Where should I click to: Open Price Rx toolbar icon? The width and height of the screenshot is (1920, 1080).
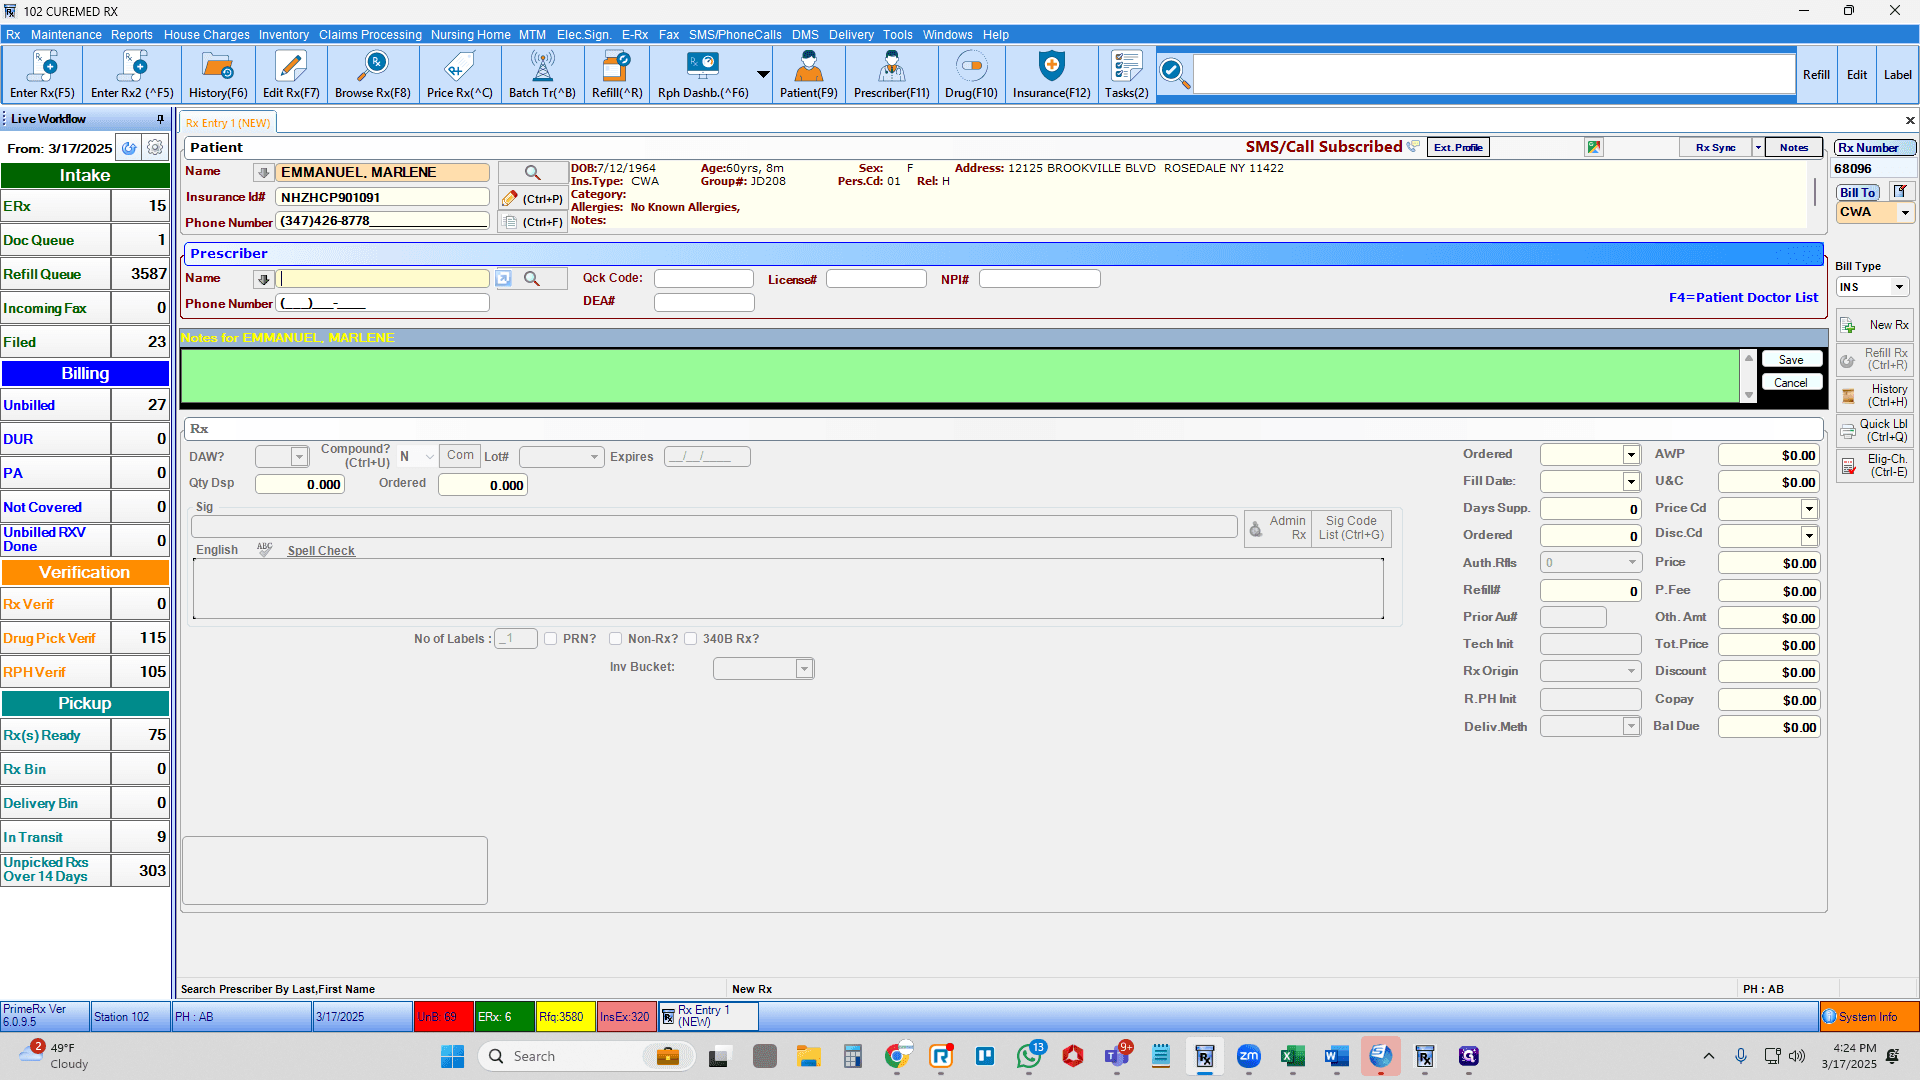(460, 75)
